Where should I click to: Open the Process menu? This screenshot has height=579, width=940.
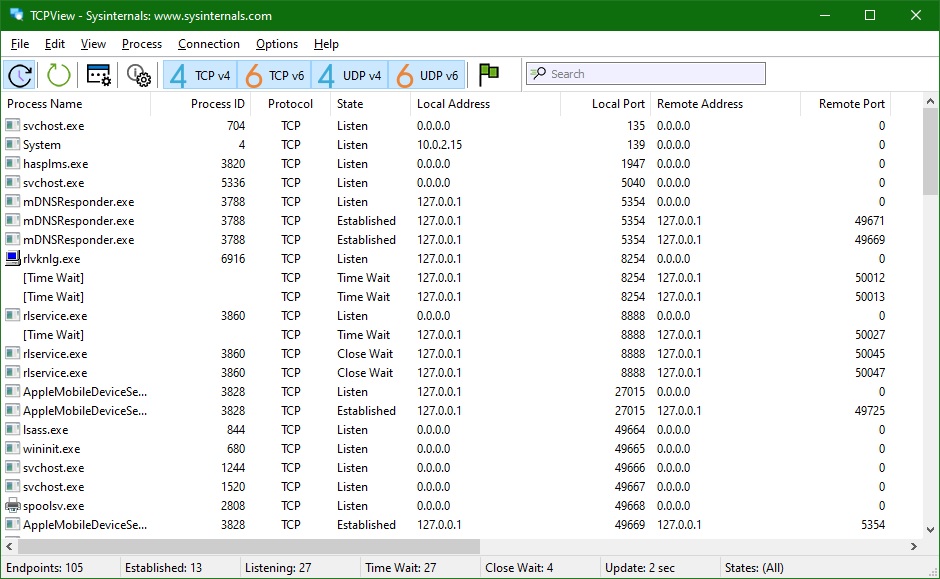click(141, 44)
